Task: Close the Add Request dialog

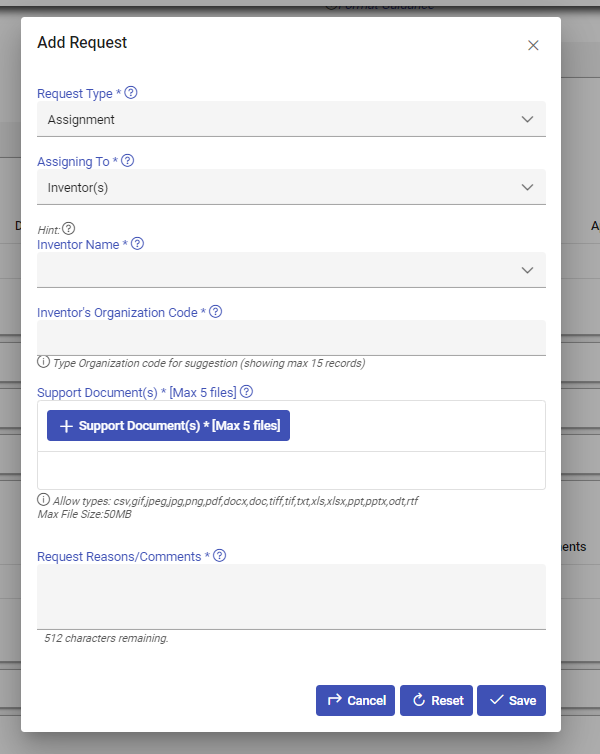Action: [533, 45]
